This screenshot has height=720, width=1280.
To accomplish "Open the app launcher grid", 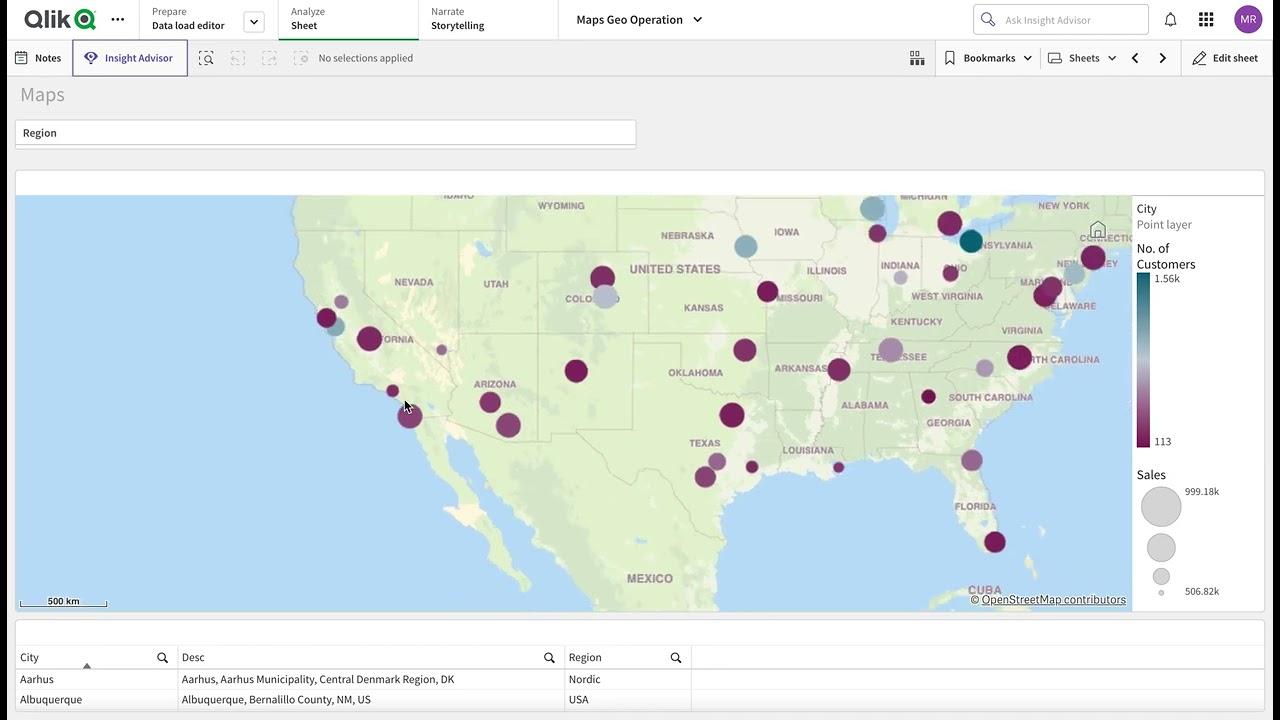I will 1206,19.
